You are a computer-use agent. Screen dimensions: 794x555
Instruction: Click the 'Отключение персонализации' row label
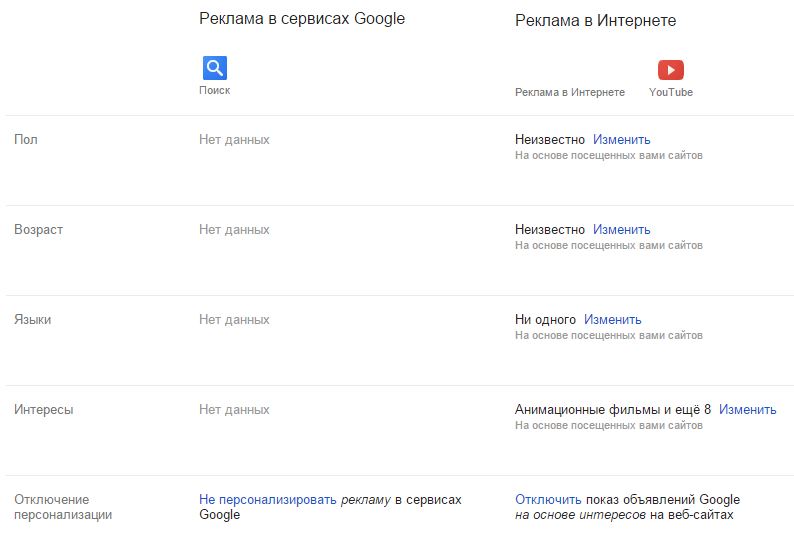[x=62, y=507]
